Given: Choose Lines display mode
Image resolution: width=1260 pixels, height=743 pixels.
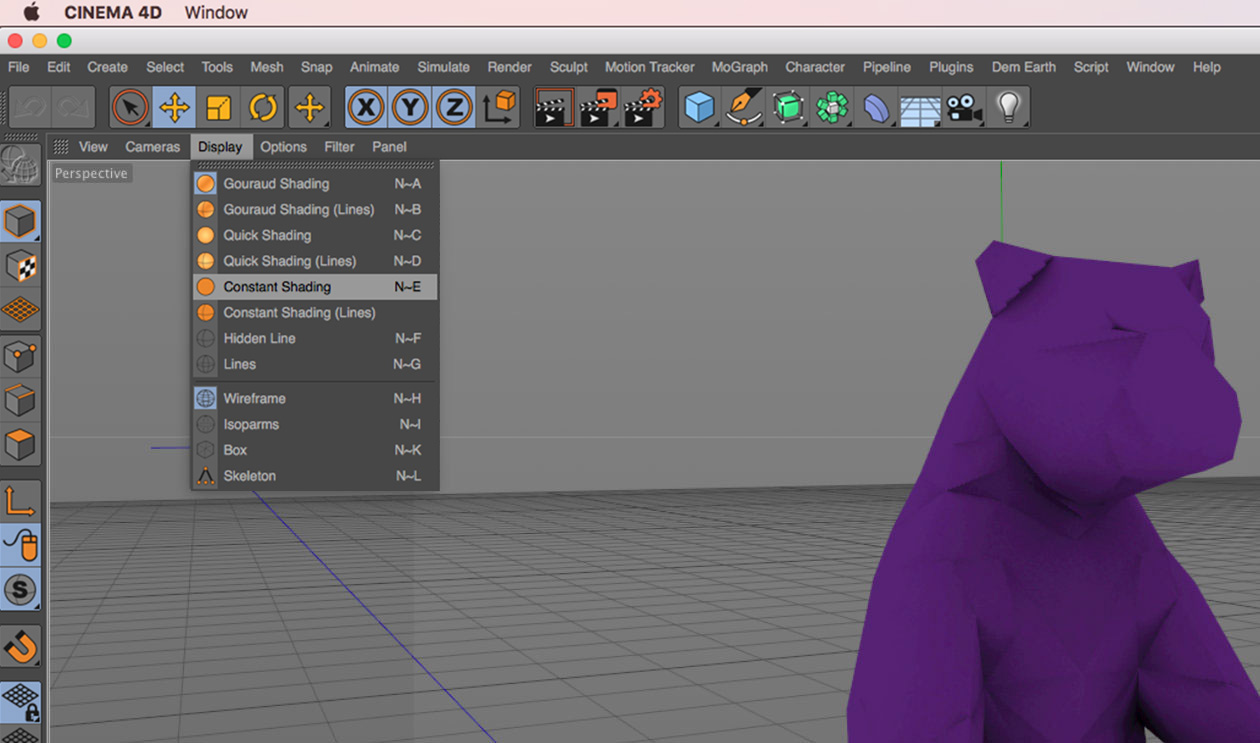Looking at the screenshot, I should coord(315,365).
